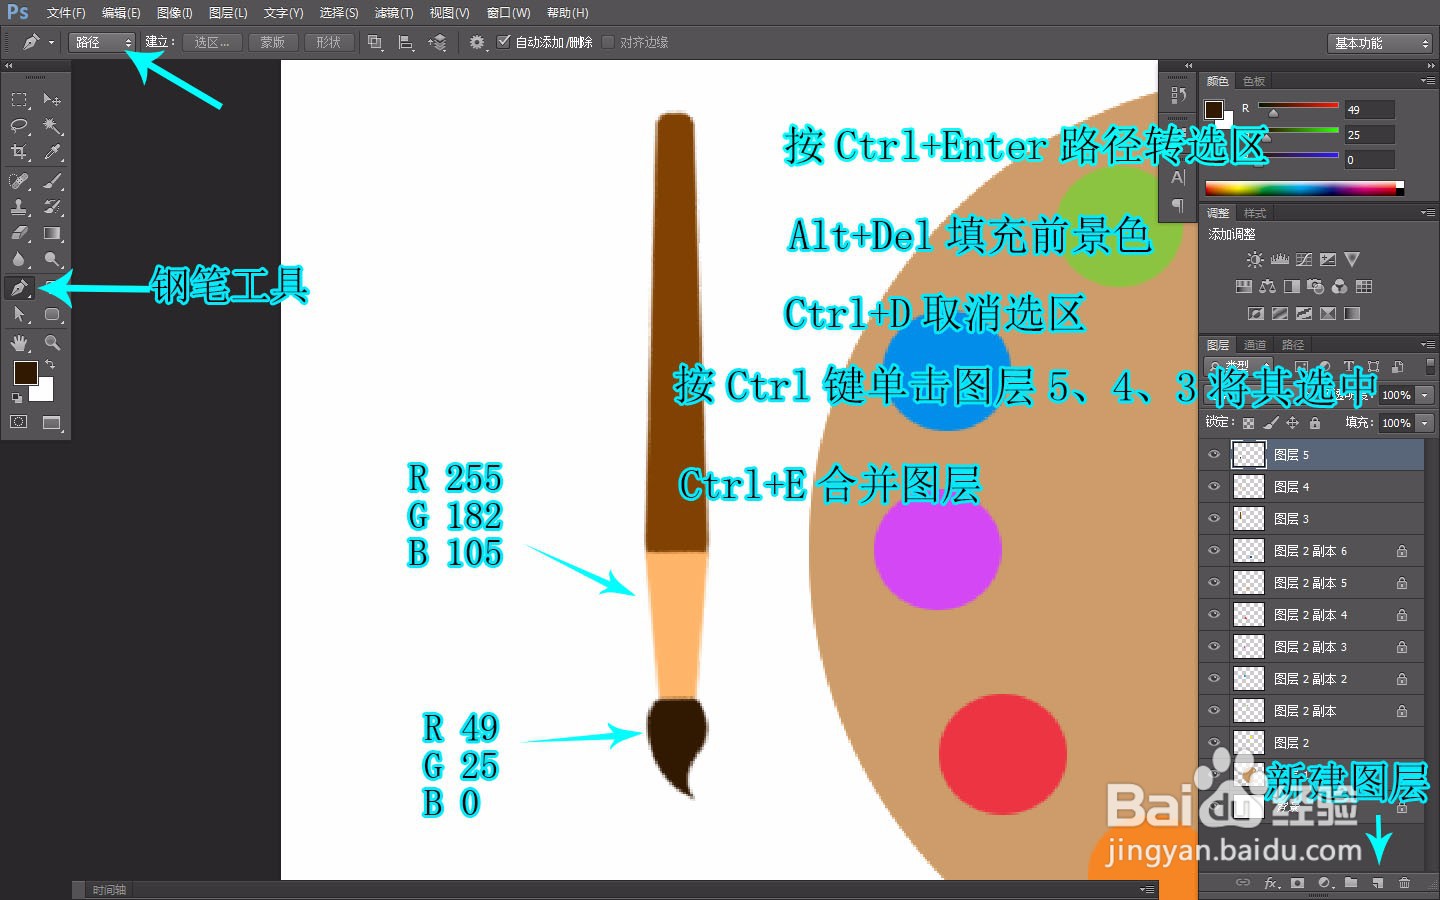
Task: Open the Color panel flyout menu
Action: pyautogui.click(x=1427, y=81)
